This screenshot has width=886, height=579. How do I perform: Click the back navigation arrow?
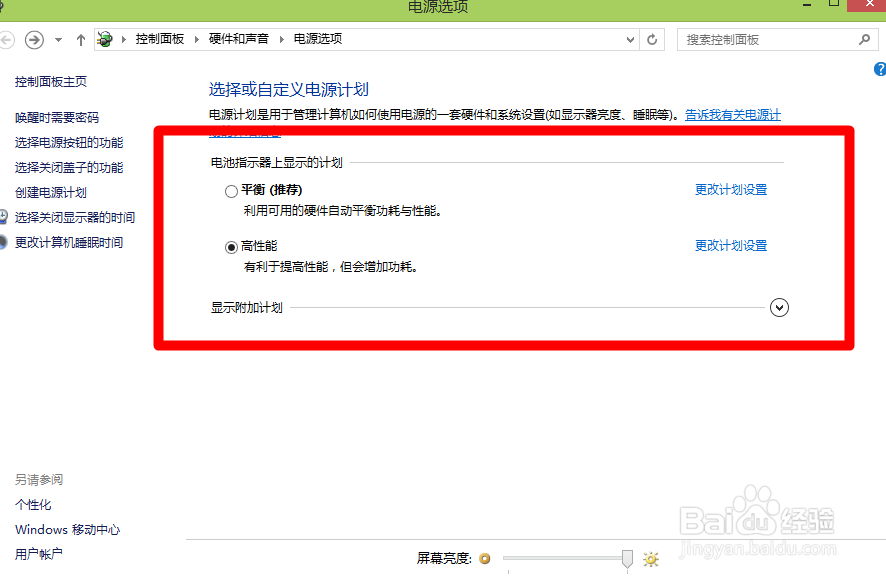(8, 39)
